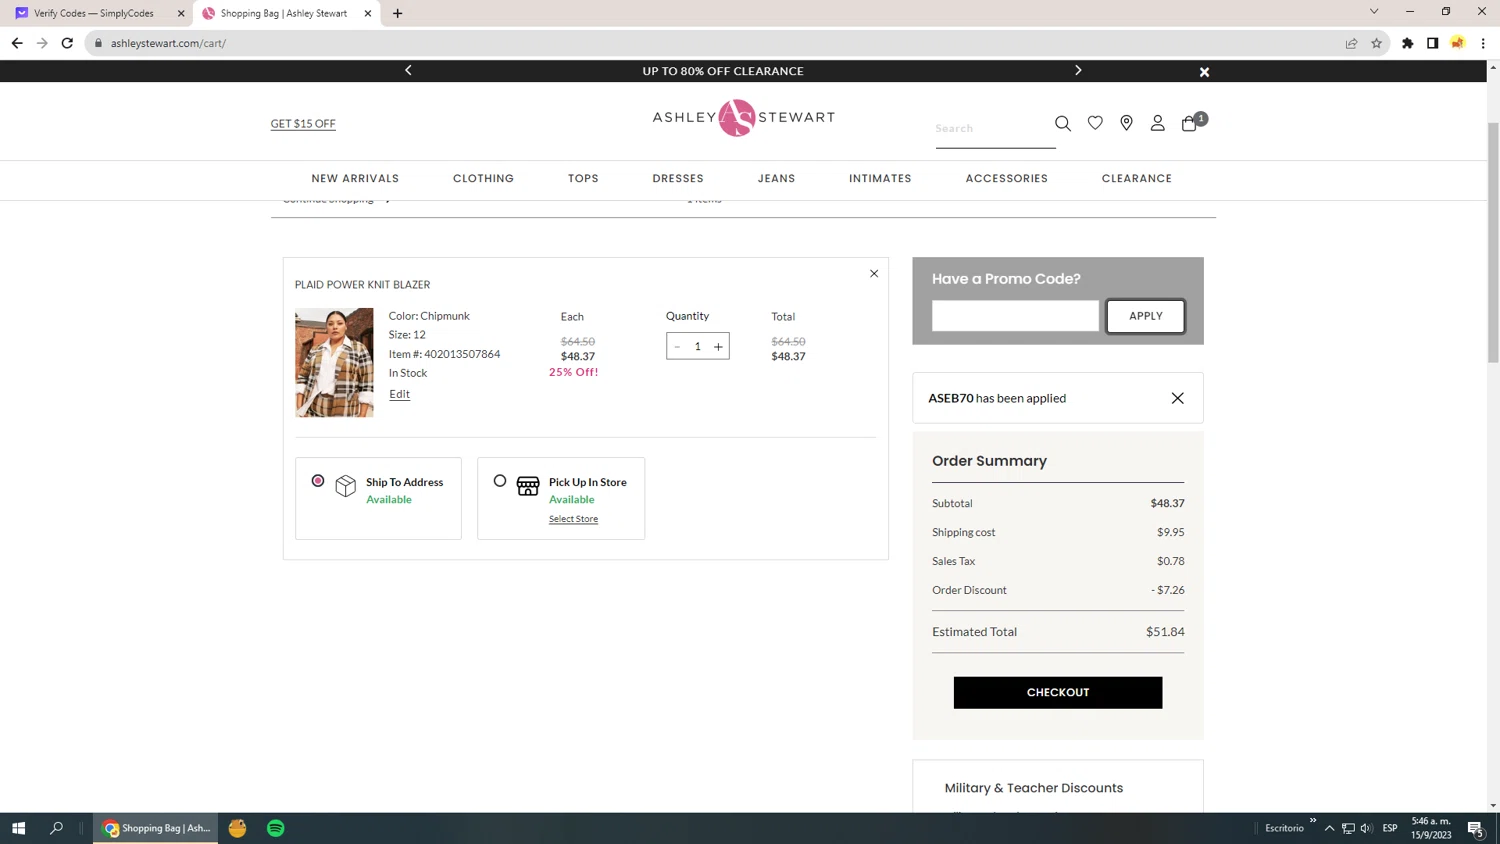Open the Dresses menu
1500x844 pixels.
tap(678, 178)
